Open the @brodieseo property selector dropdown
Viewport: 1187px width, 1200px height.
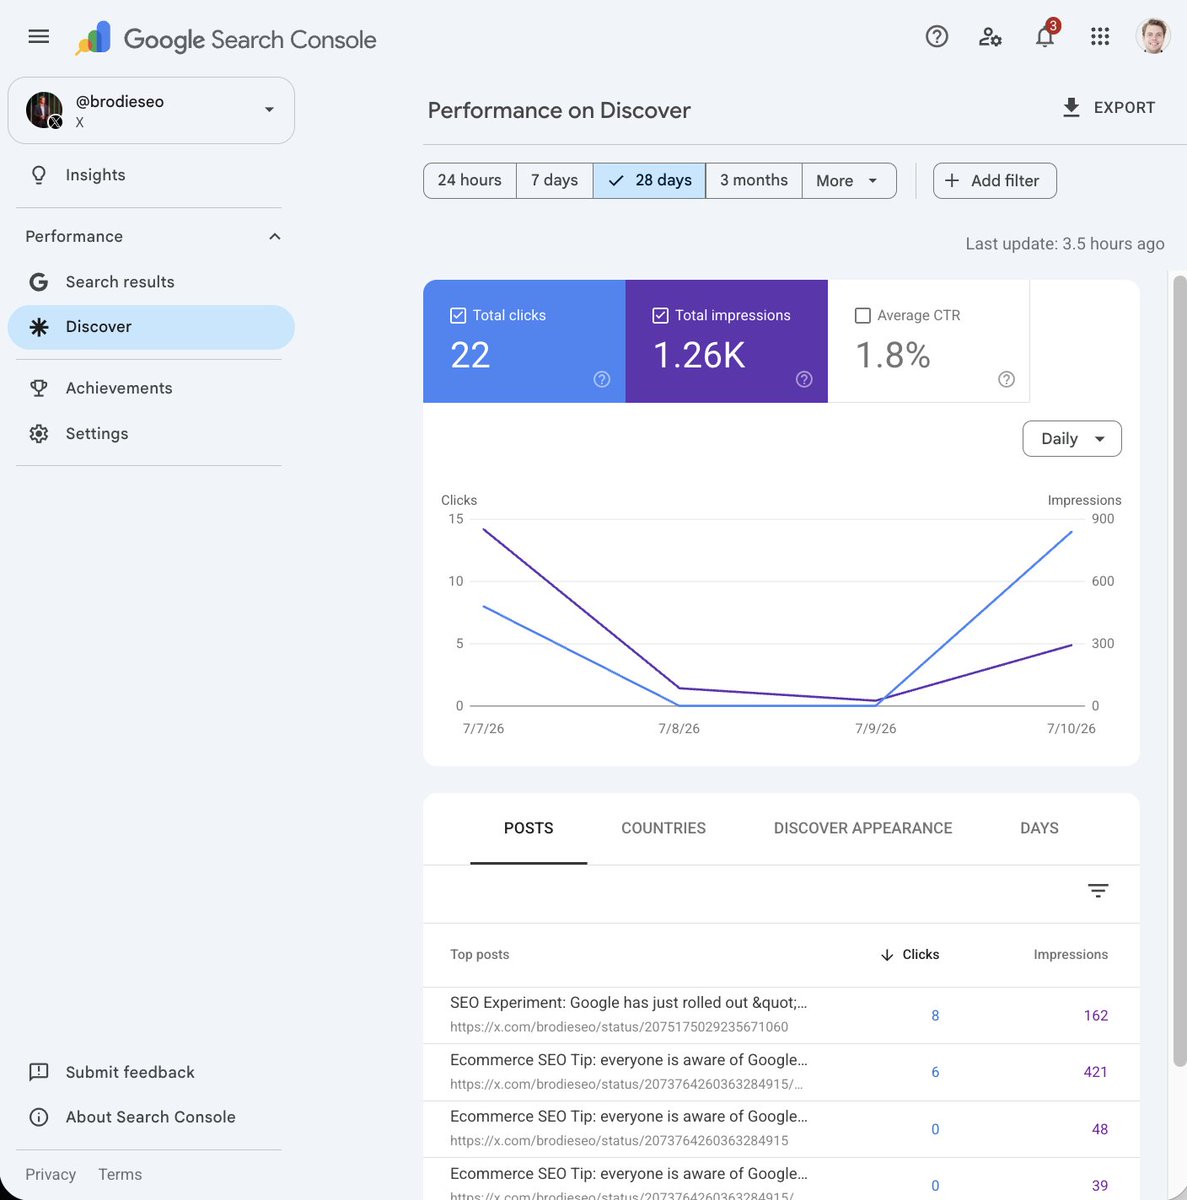[151, 110]
